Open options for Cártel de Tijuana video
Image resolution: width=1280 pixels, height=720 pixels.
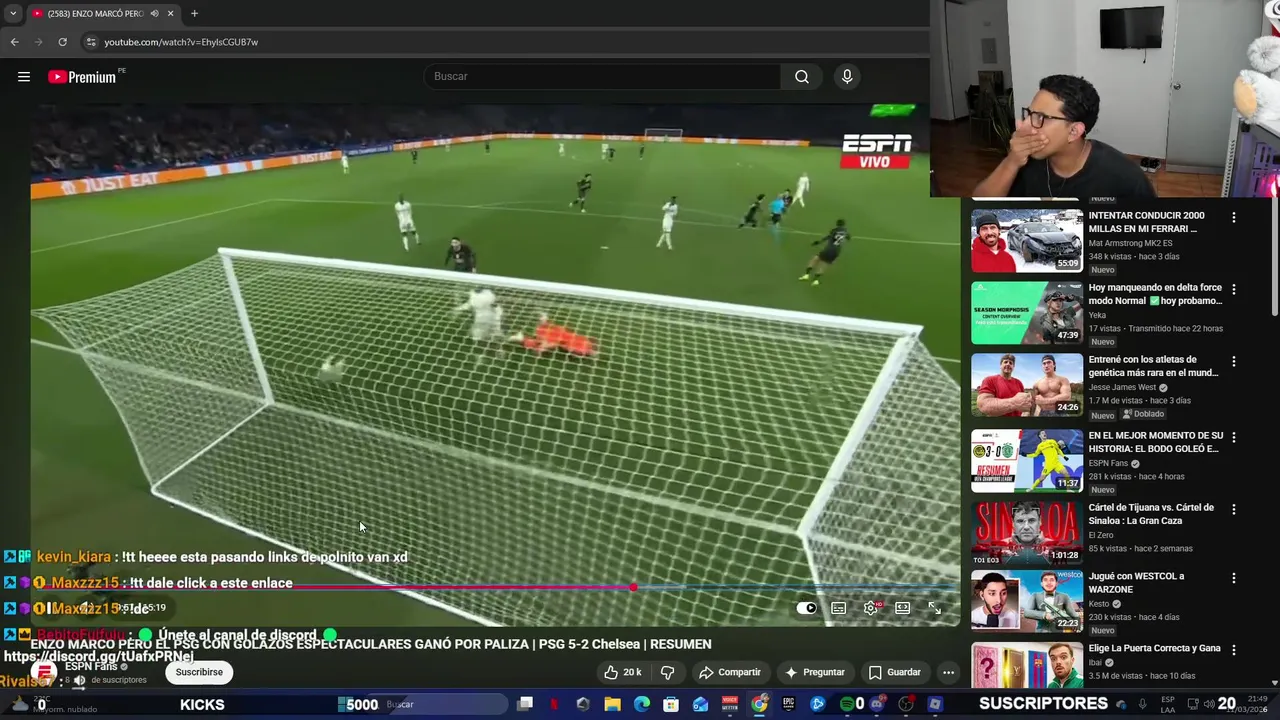pyautogui.click(x=1233, y=509)
